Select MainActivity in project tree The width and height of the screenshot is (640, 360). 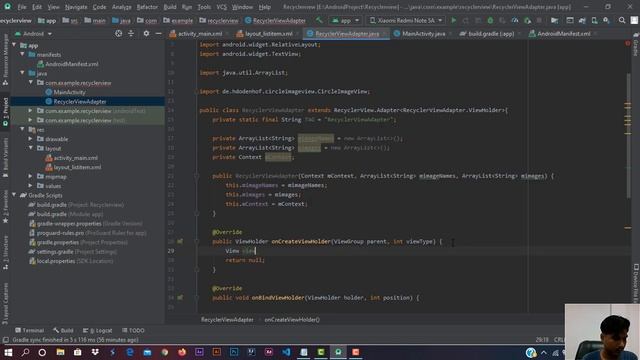(69, 92)
